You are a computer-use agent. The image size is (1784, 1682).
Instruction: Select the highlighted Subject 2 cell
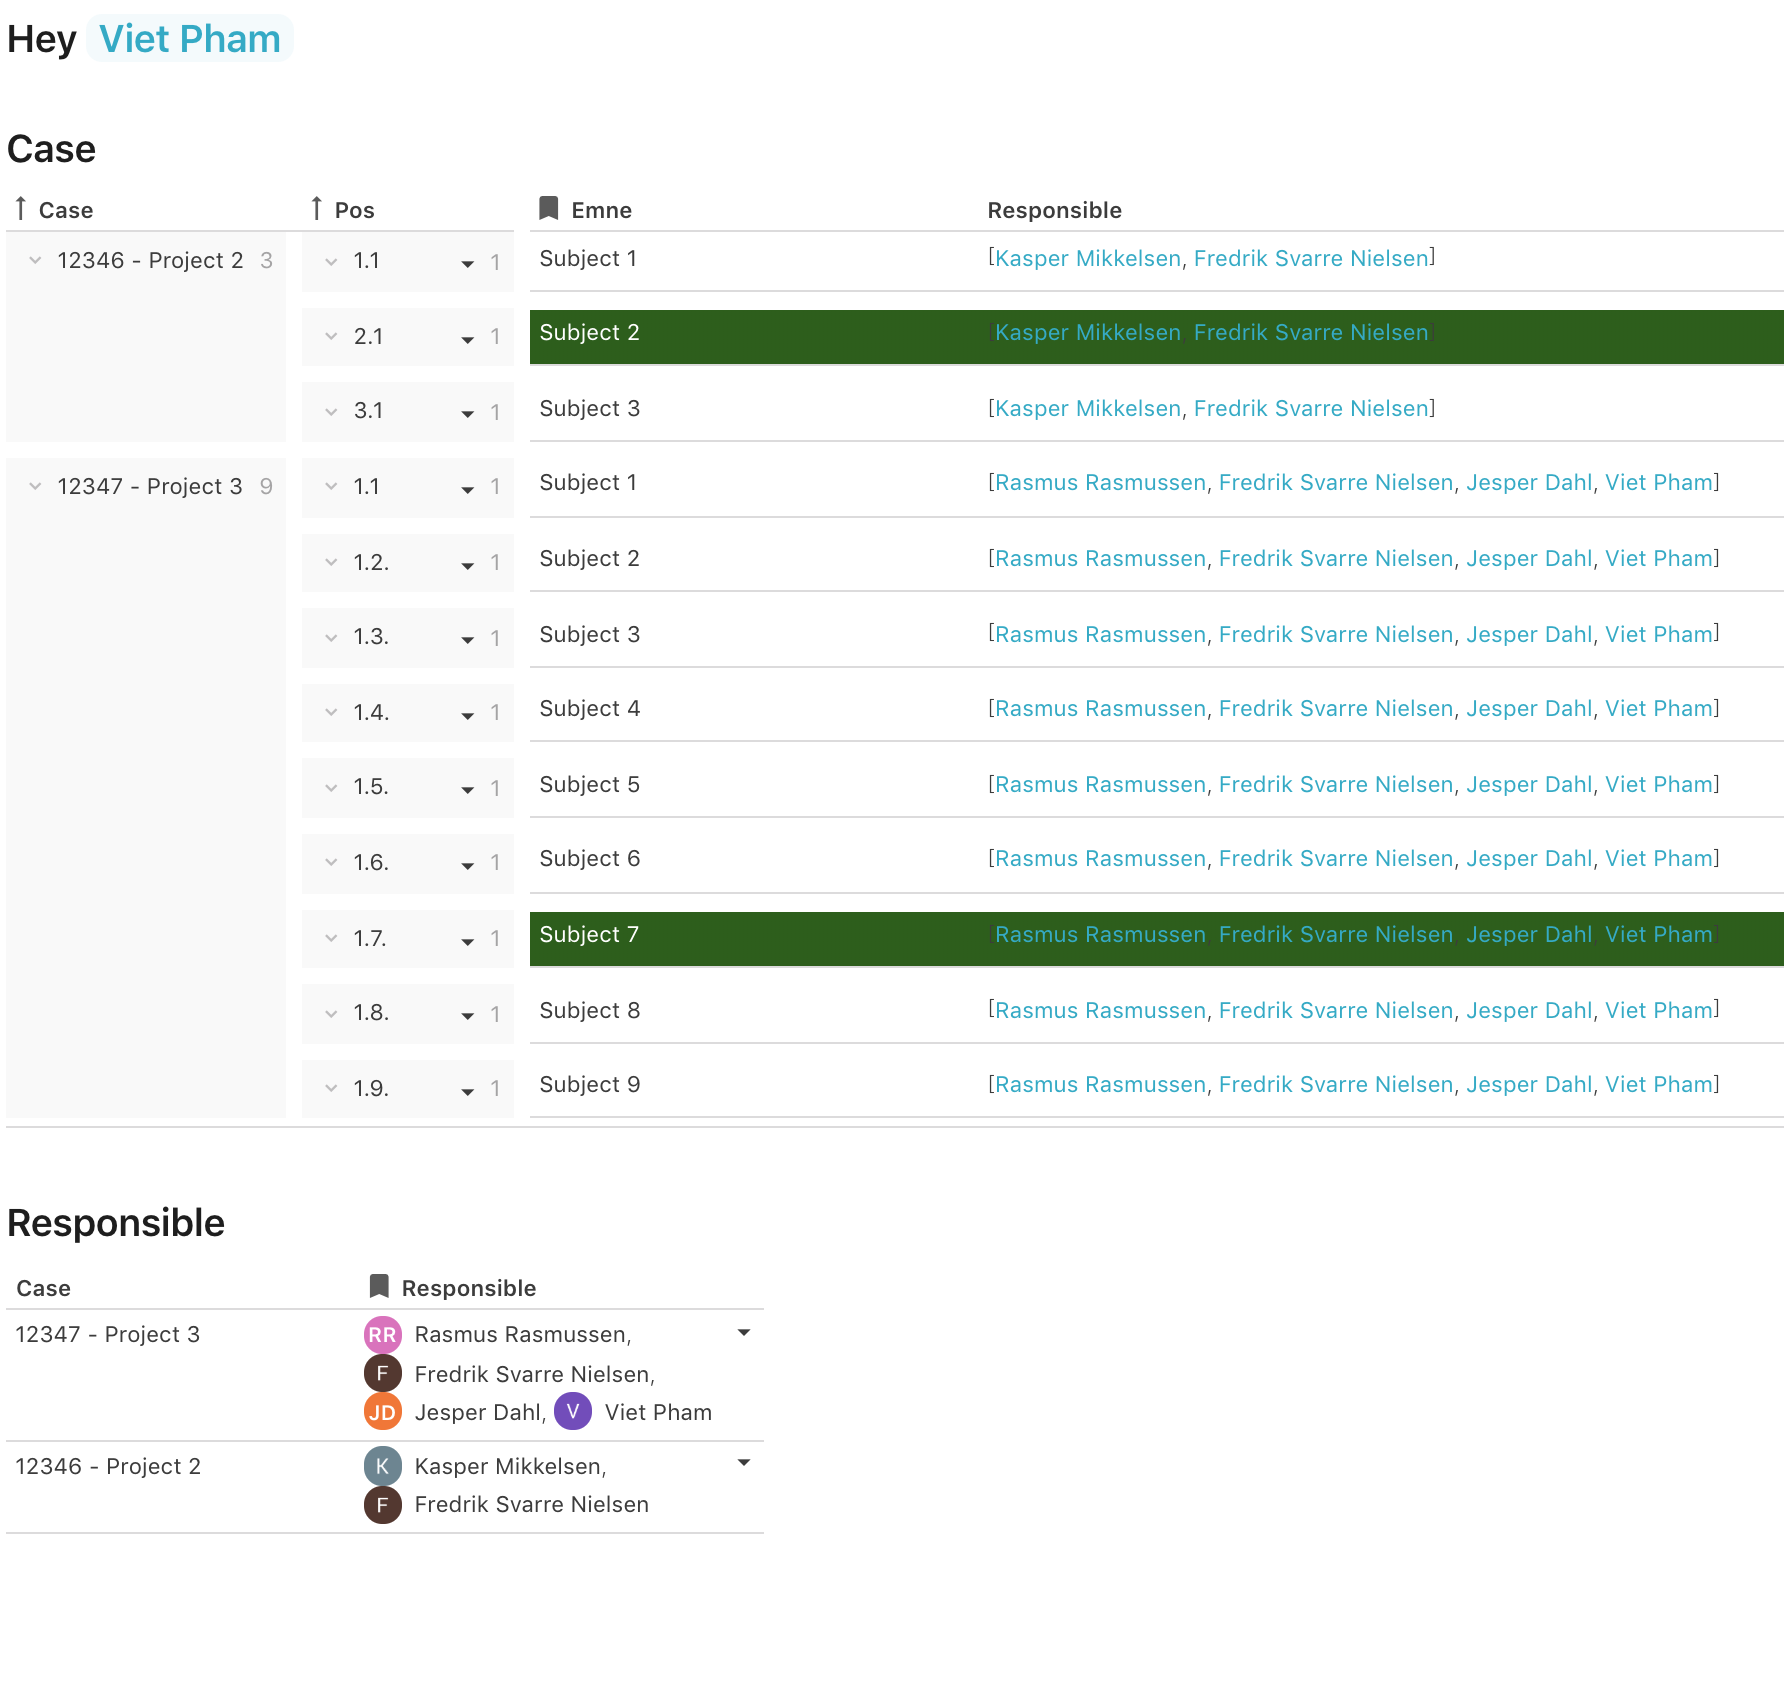[755, 337]
